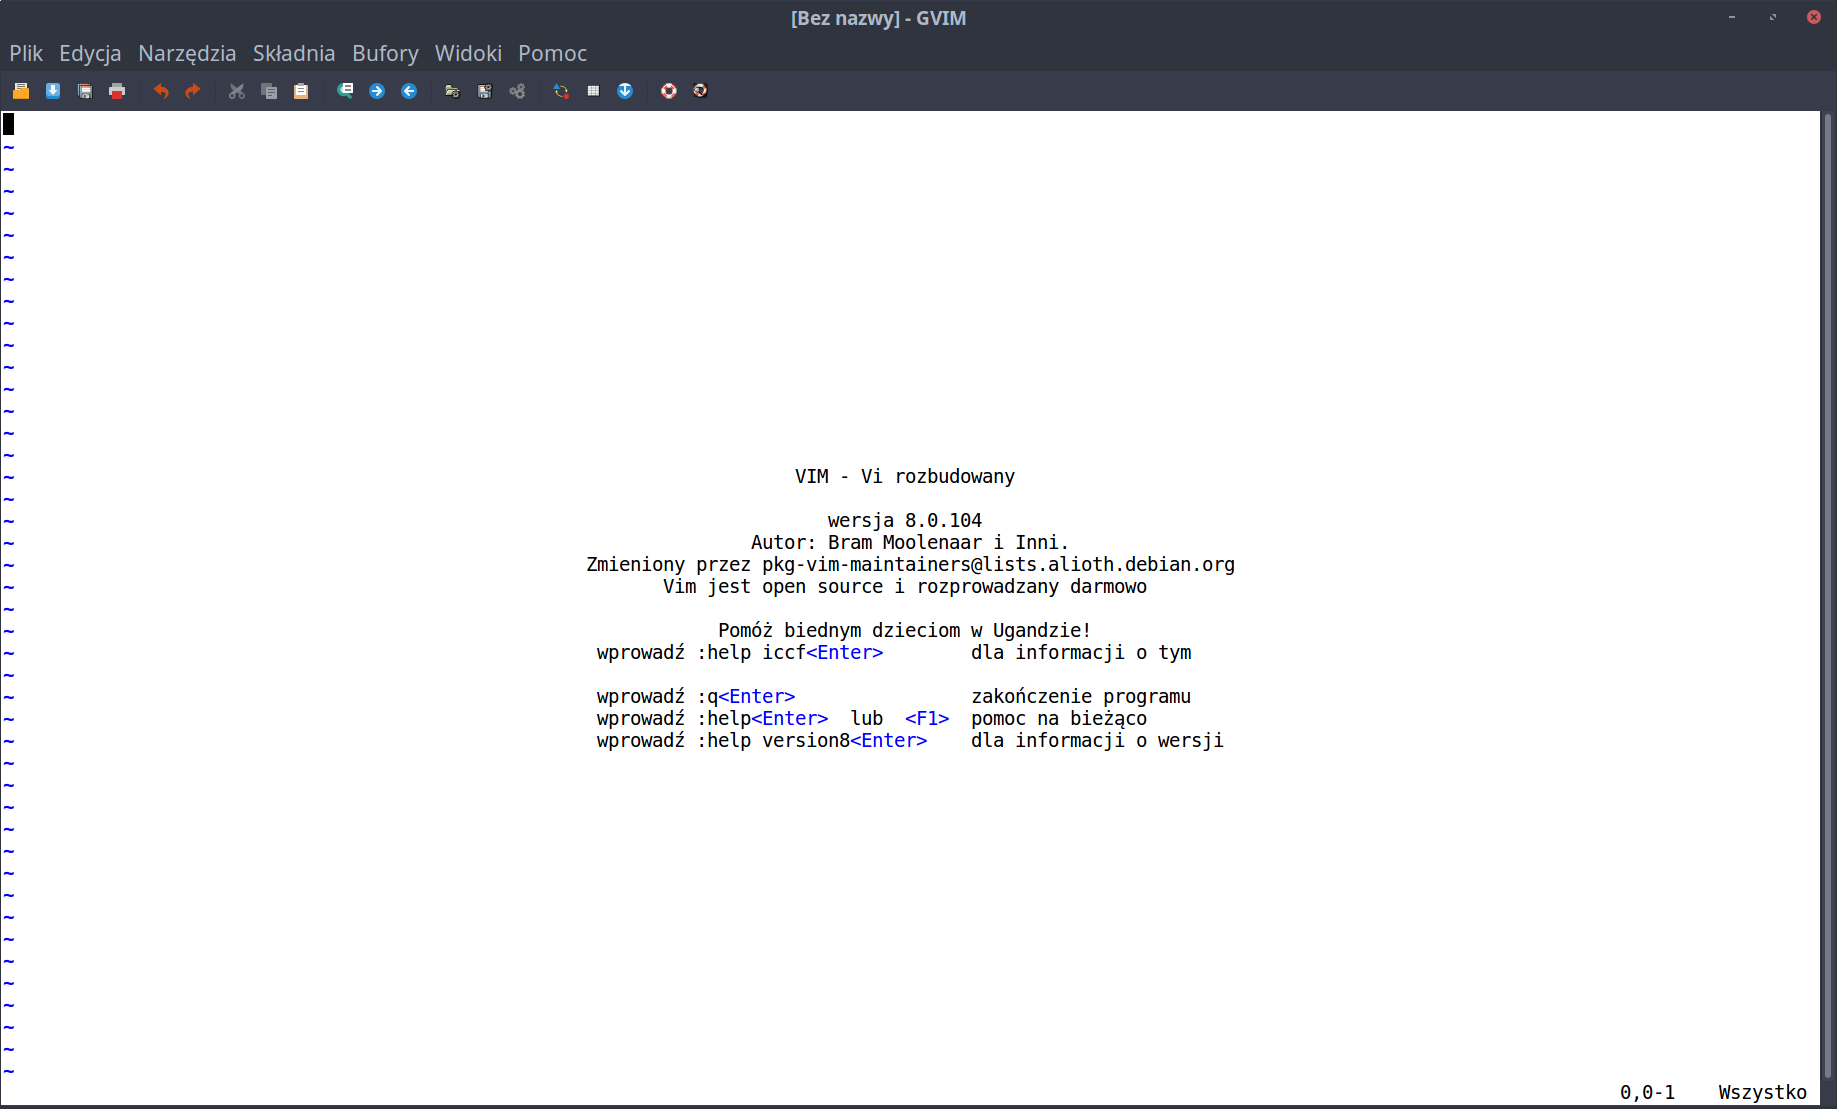Click ':help version8<Enter>' text

click(x=812, y=740)
